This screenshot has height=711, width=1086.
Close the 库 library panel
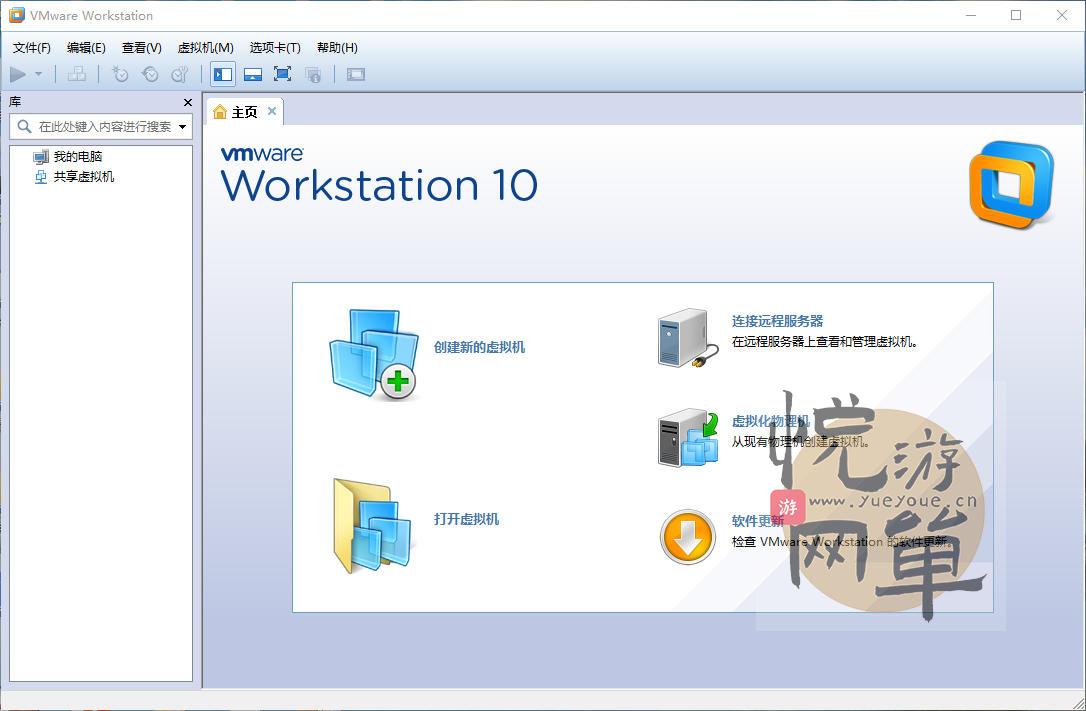(x=188, y=102)
